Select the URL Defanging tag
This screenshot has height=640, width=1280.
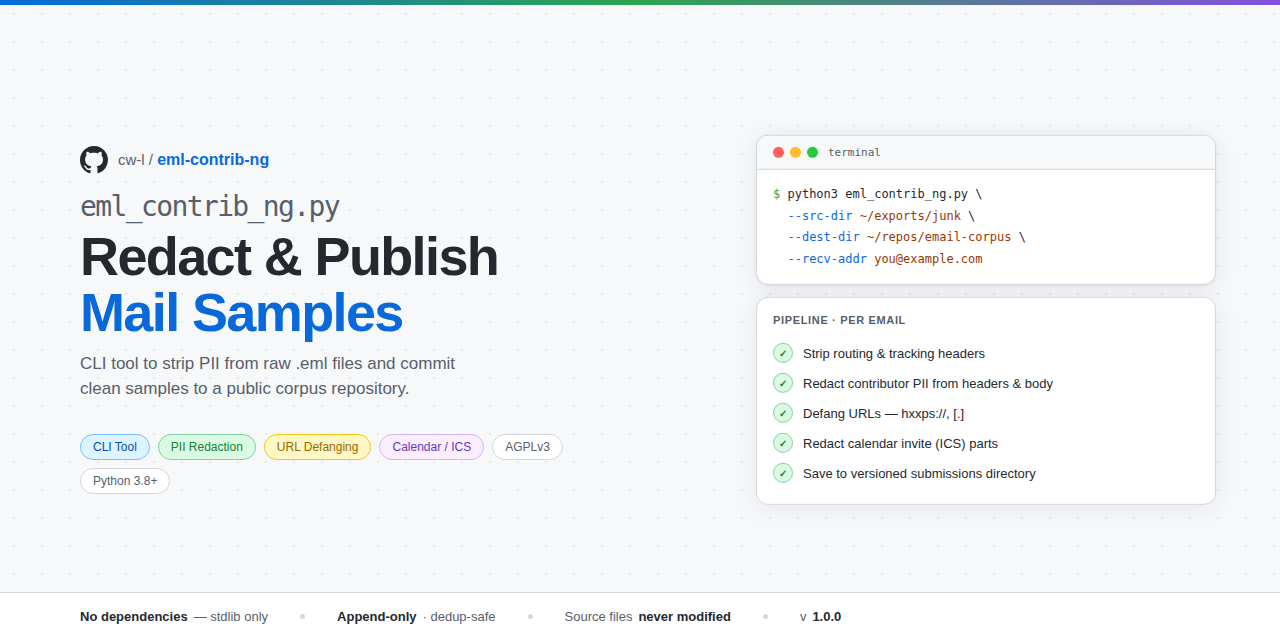pyautogui.click(x=317, y=447)
